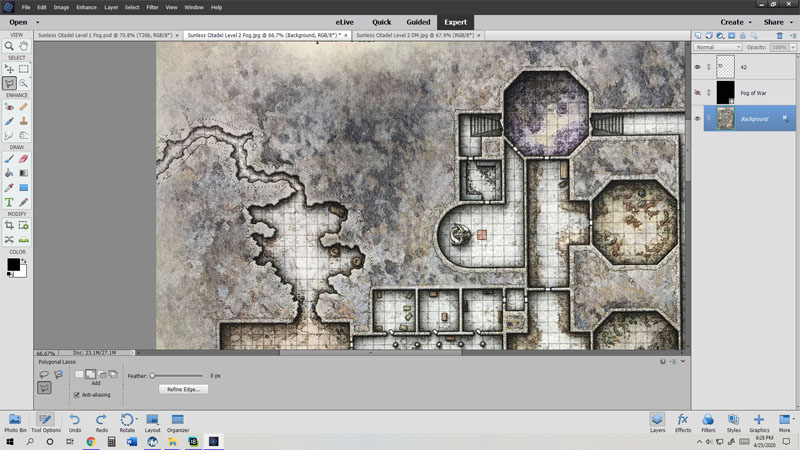Select the Eraser tool
This screenshot has width=800, height=450.
pos(23,159)
